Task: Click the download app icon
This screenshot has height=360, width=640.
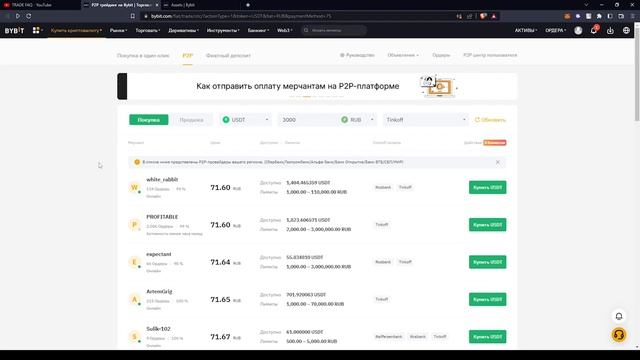Action: point(610,31)
